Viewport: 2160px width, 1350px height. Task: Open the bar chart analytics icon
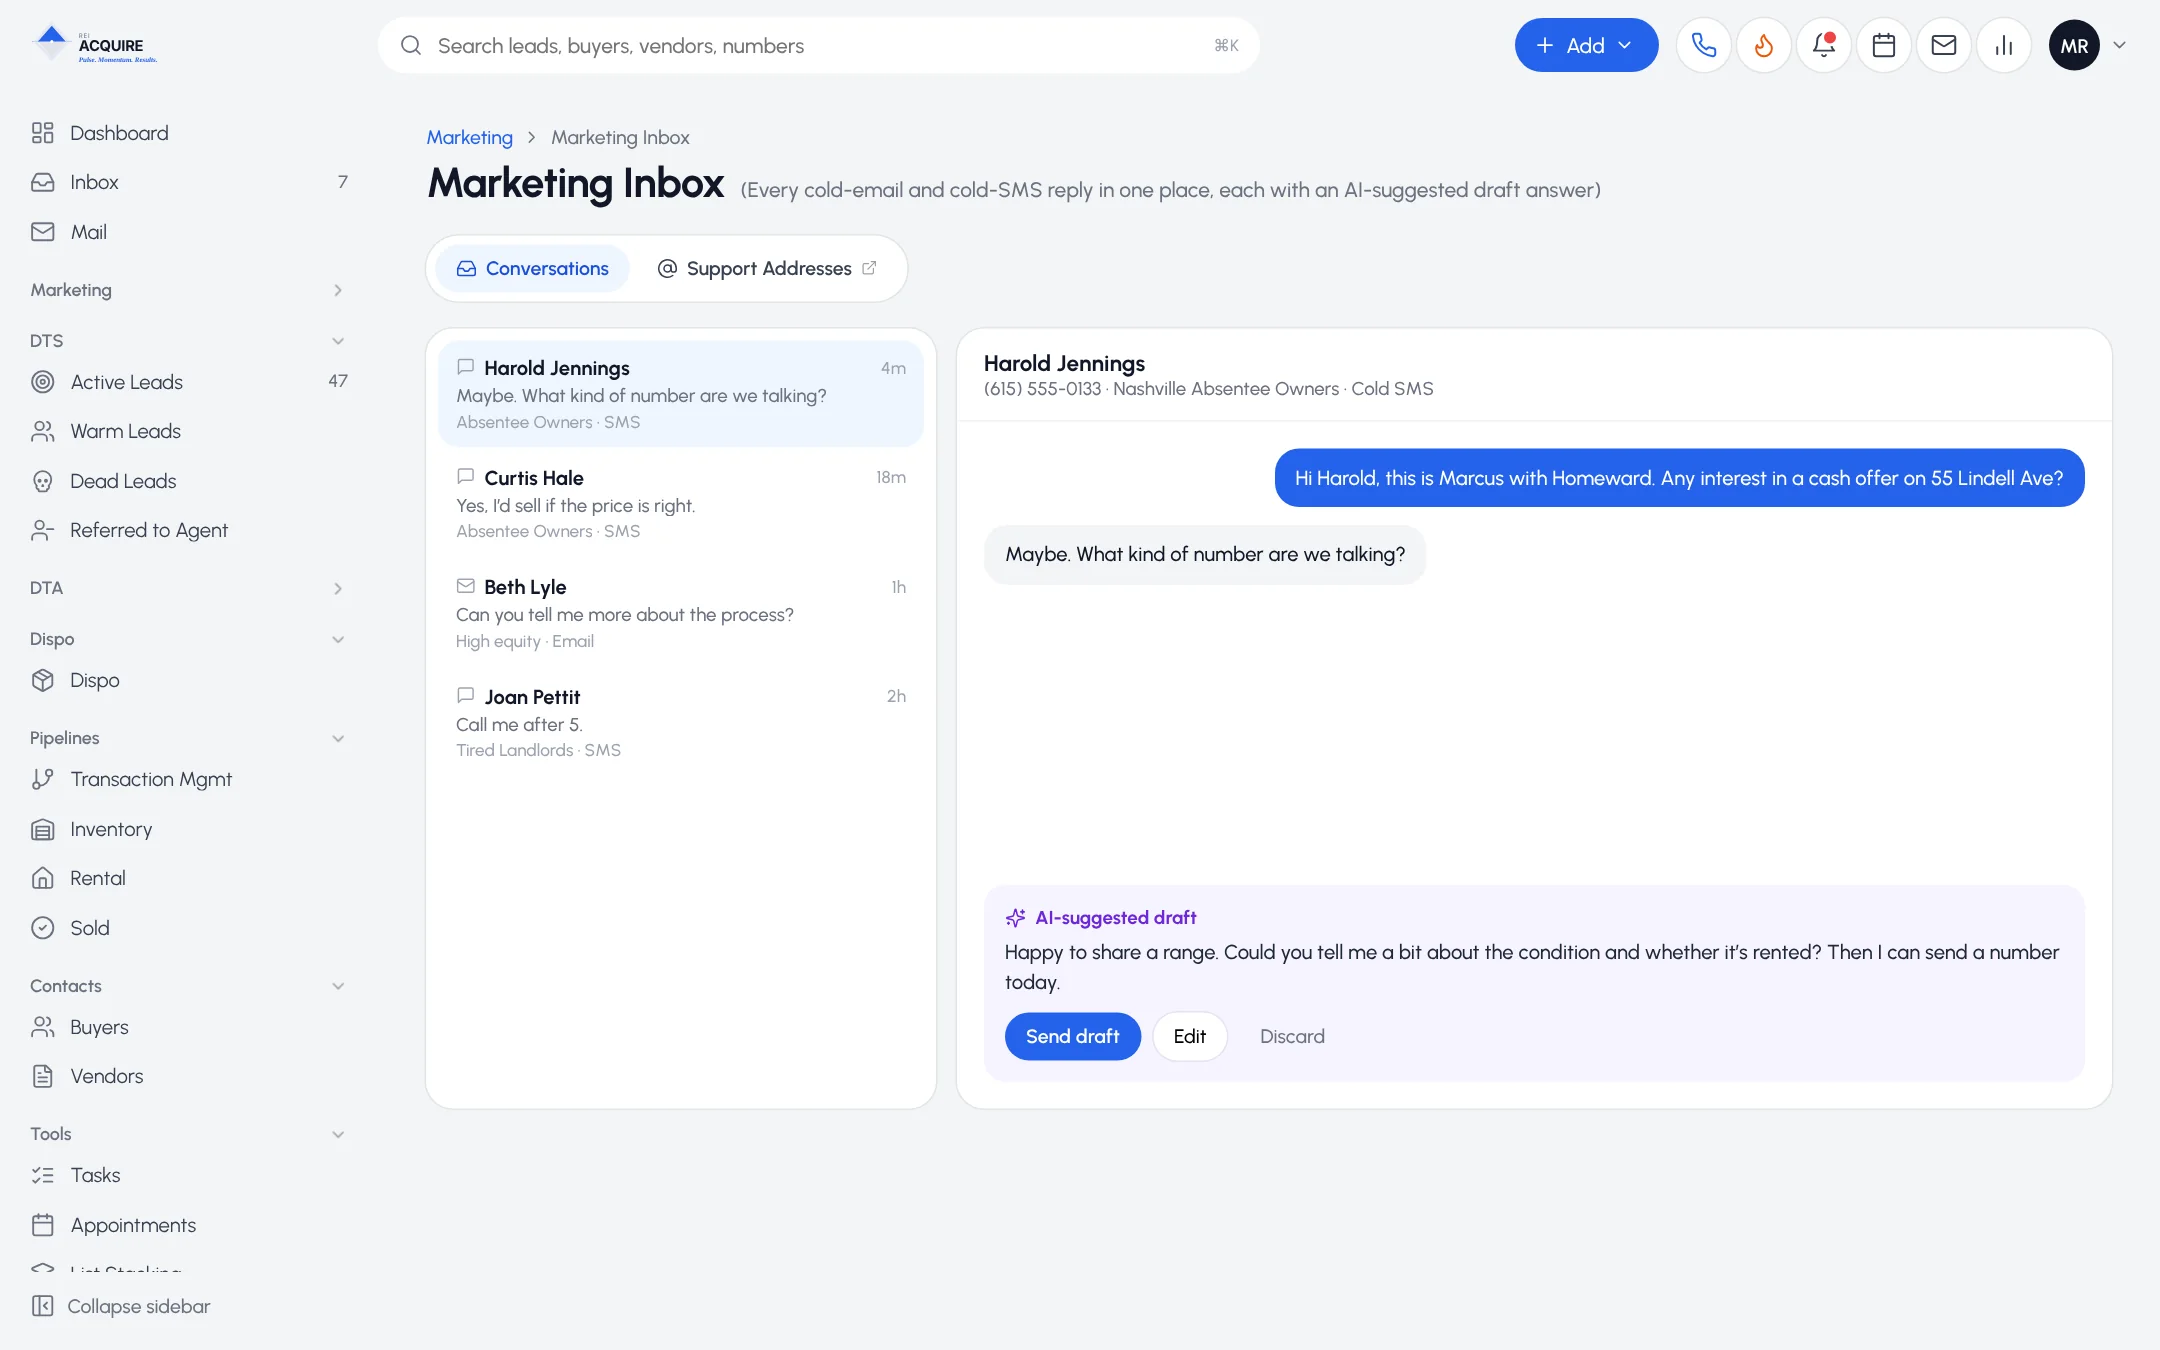[2003, 45]
